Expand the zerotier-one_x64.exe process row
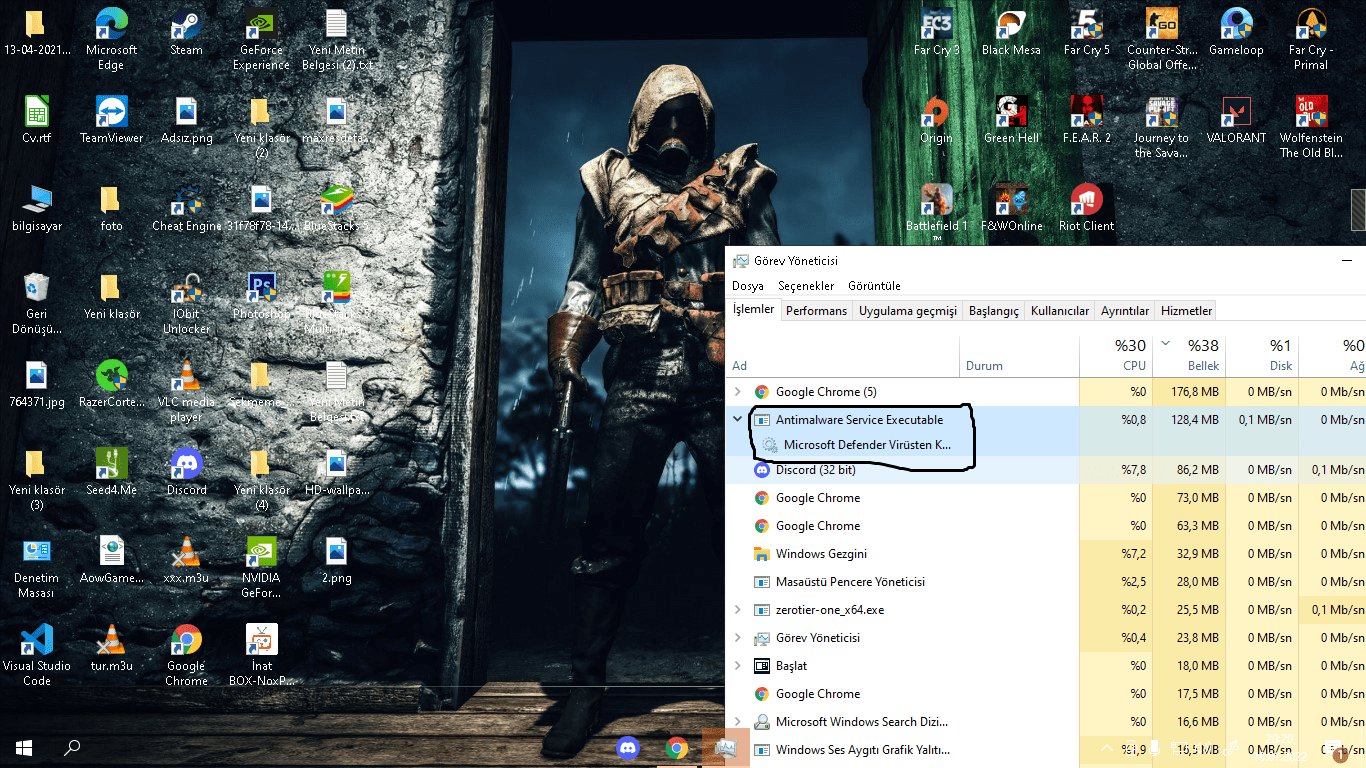Screen dimensions: 1366x768 point(738,610)
